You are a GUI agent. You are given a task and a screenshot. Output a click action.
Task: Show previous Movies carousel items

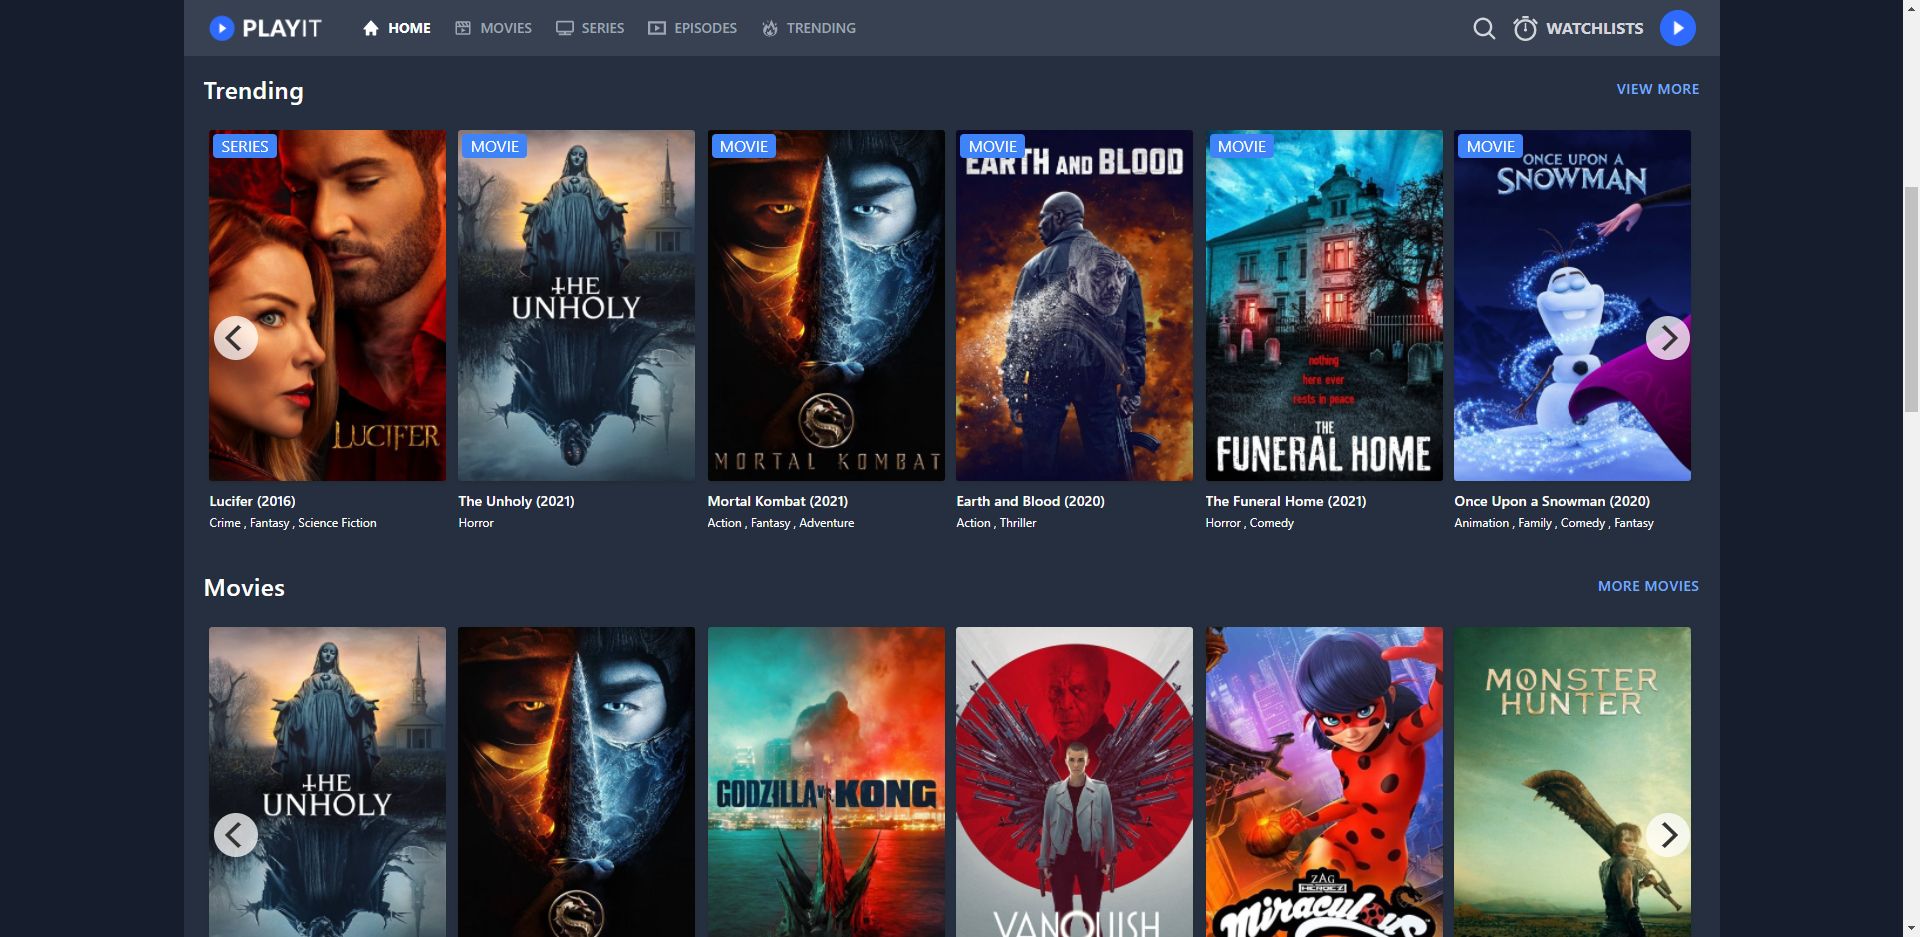click(236, 835)
